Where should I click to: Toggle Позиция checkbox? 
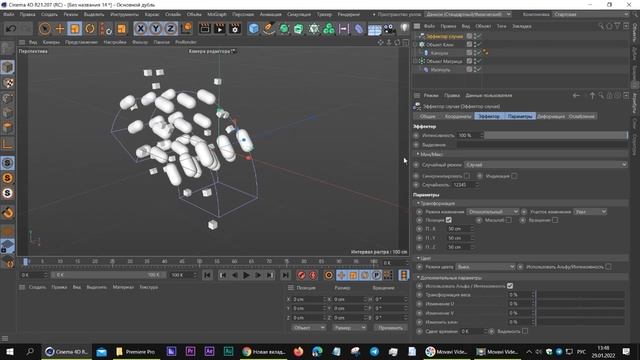coord(449,220)
